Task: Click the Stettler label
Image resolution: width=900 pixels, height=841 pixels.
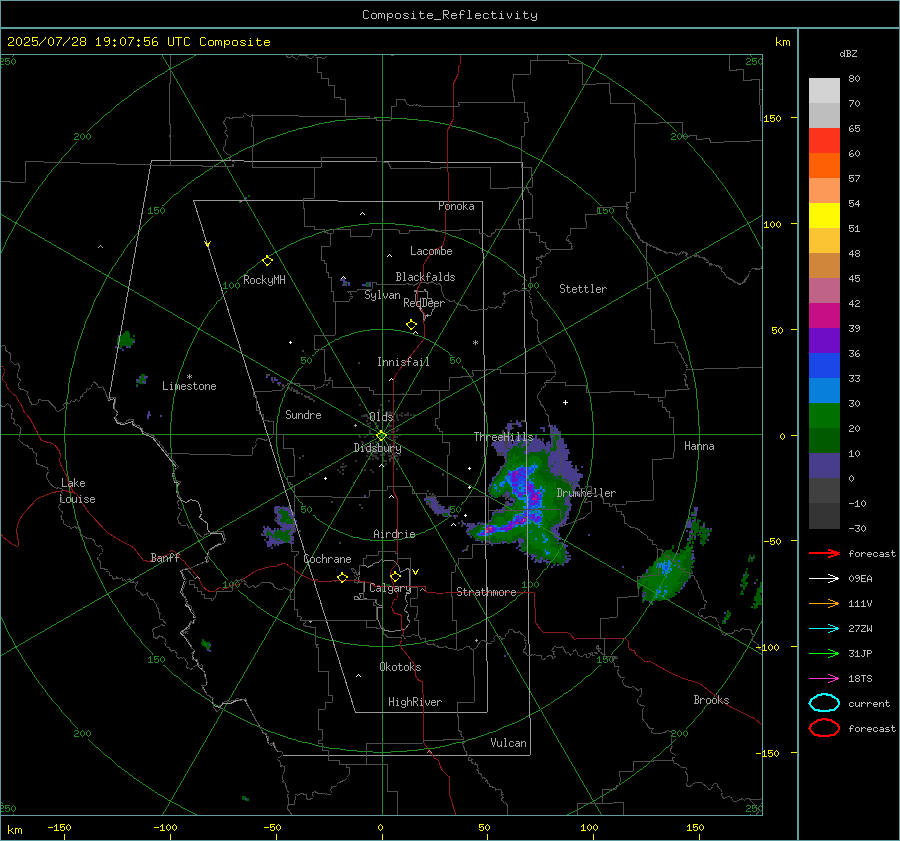Action: pos(583,289)
